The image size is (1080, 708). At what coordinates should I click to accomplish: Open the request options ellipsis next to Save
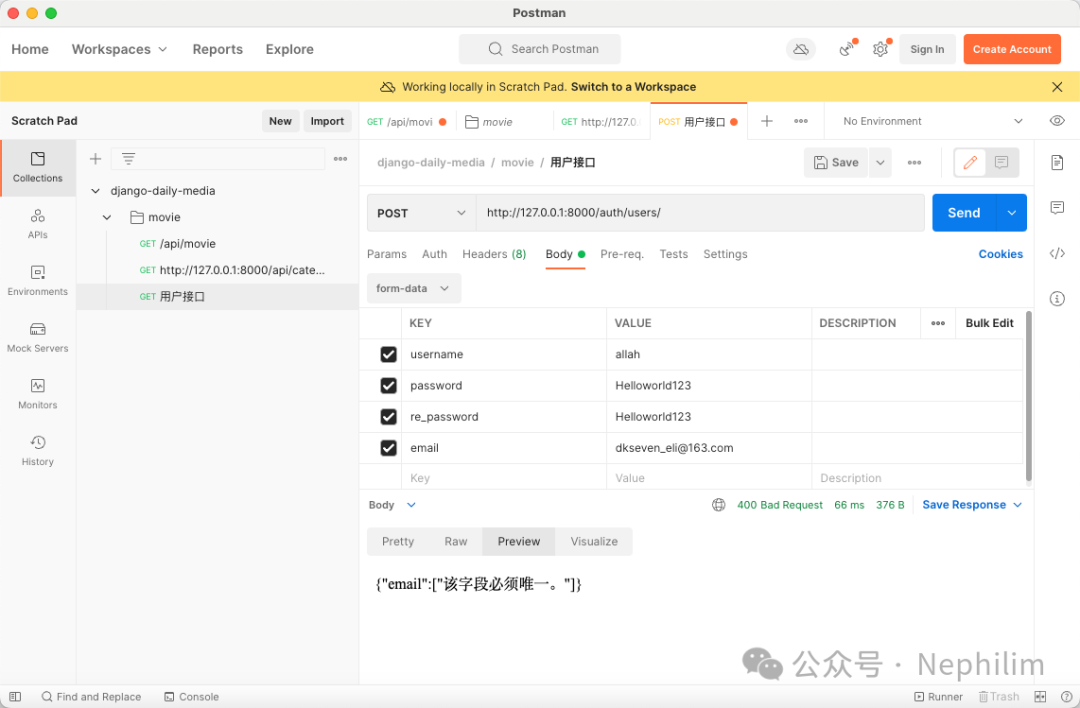(914, 163)
